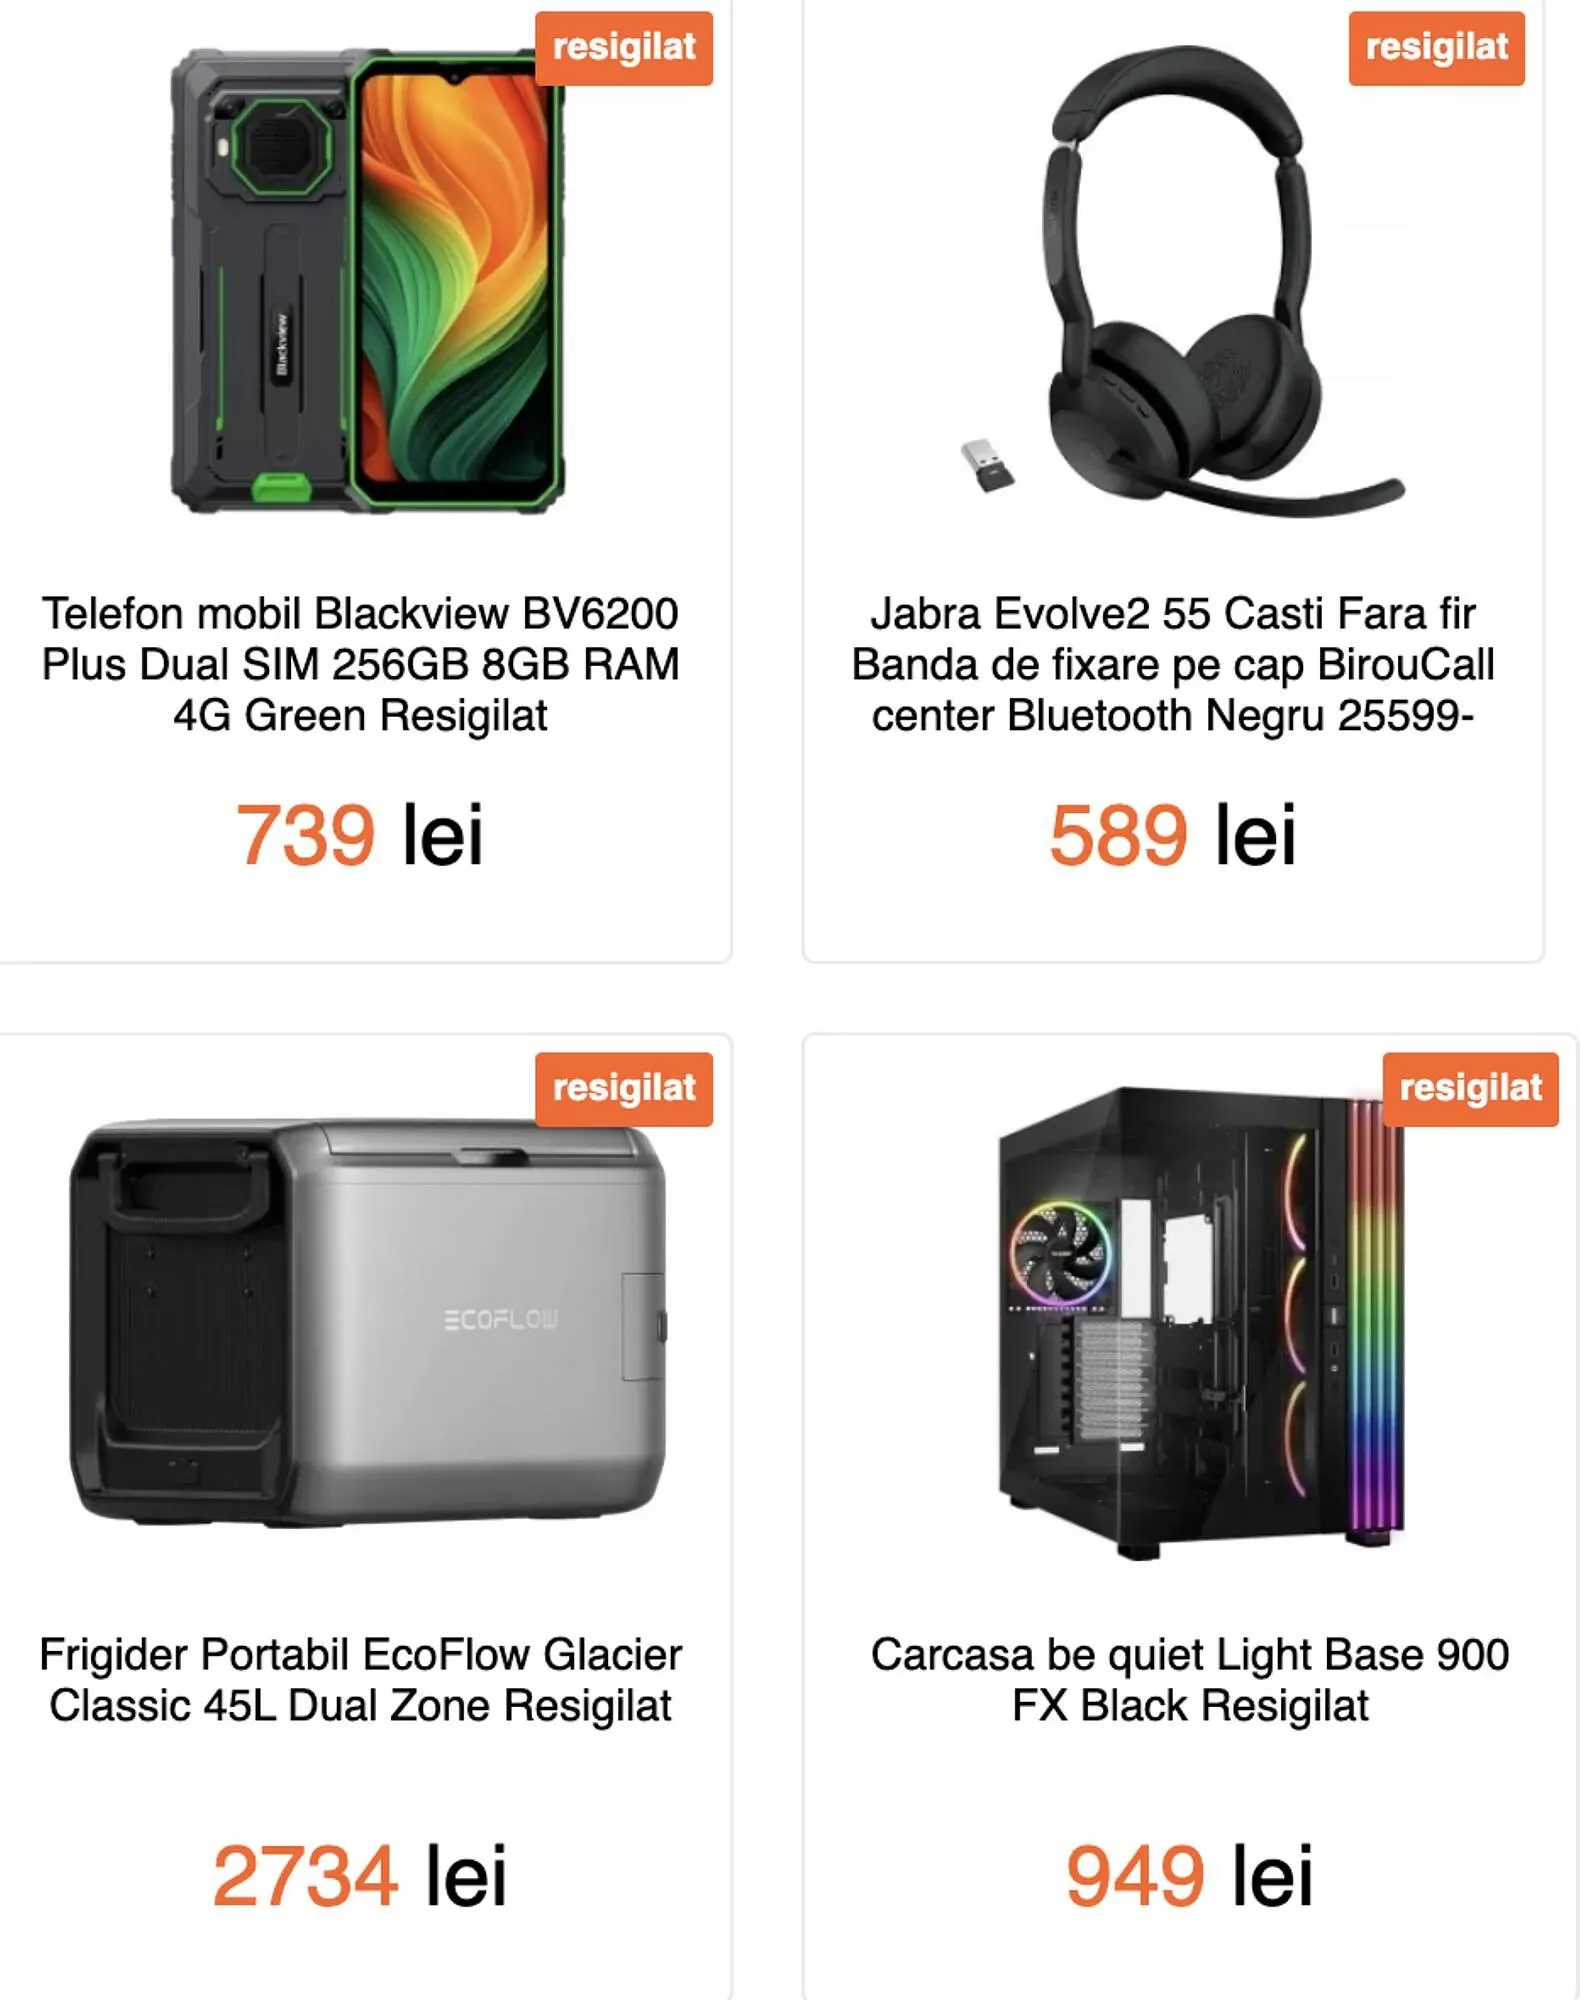Viewport: 1580px width, 2000px height.
Task: Open Jabra Evolve2 55 Casti Fara fir link
Action: coord(1173,665)
